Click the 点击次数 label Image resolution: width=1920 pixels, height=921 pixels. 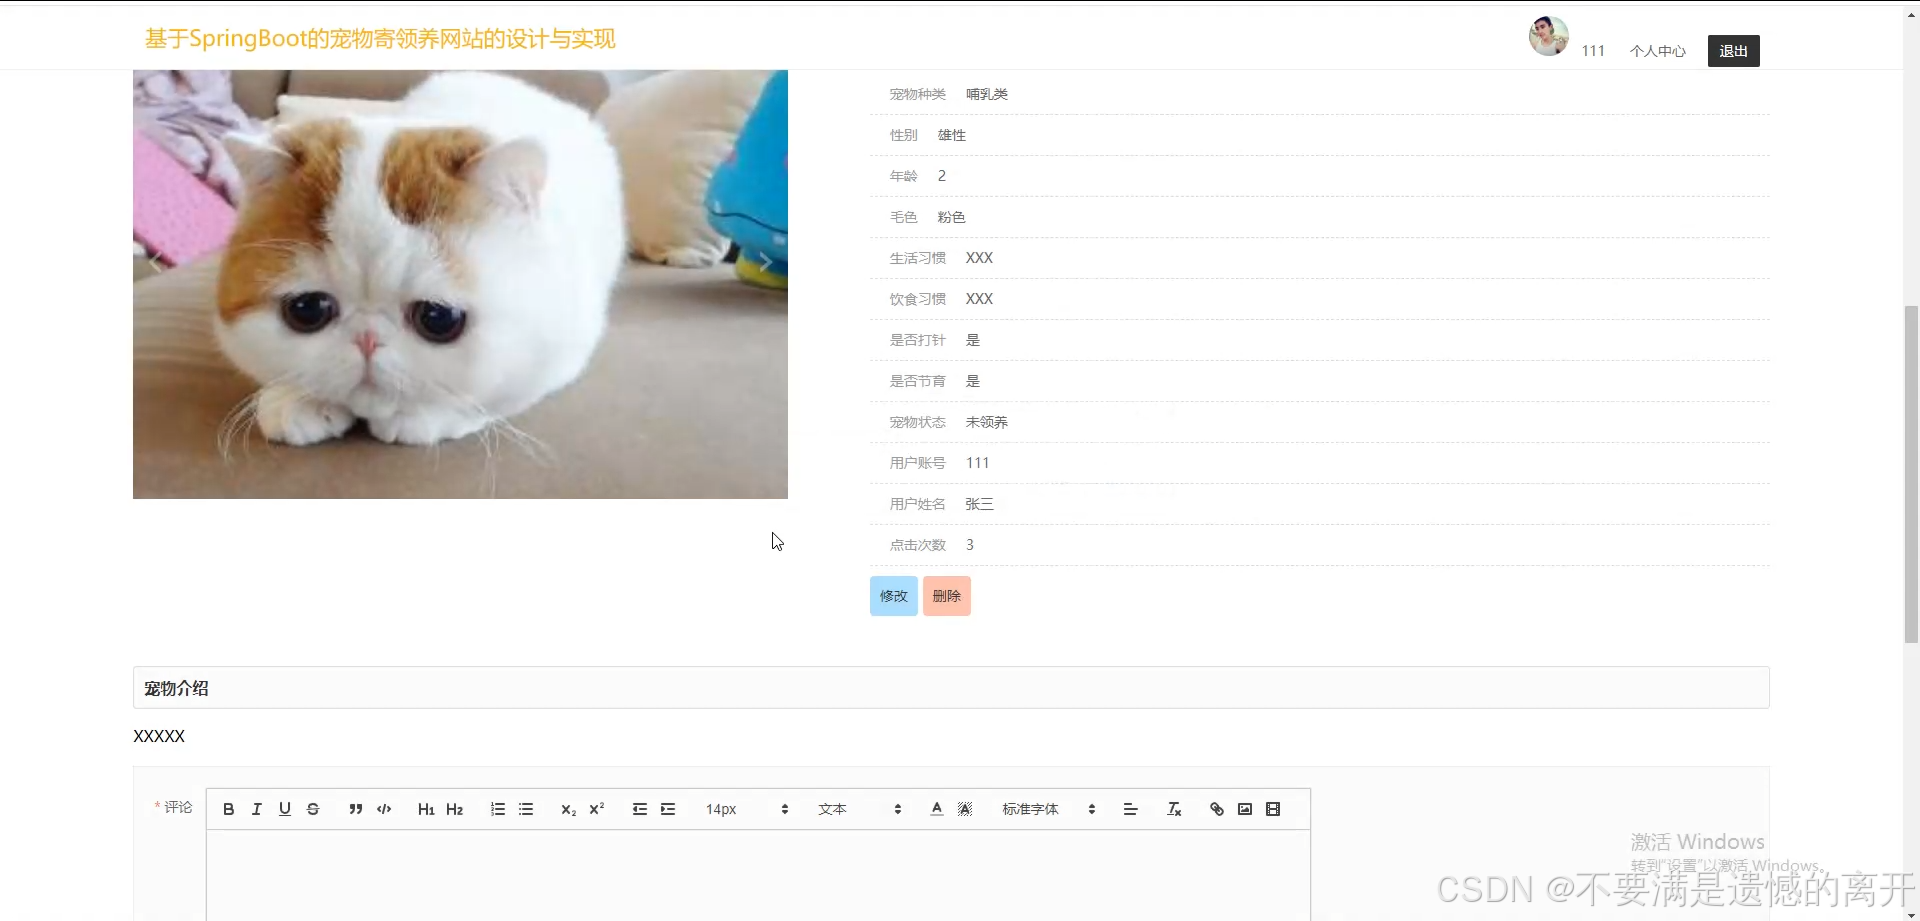918,545
